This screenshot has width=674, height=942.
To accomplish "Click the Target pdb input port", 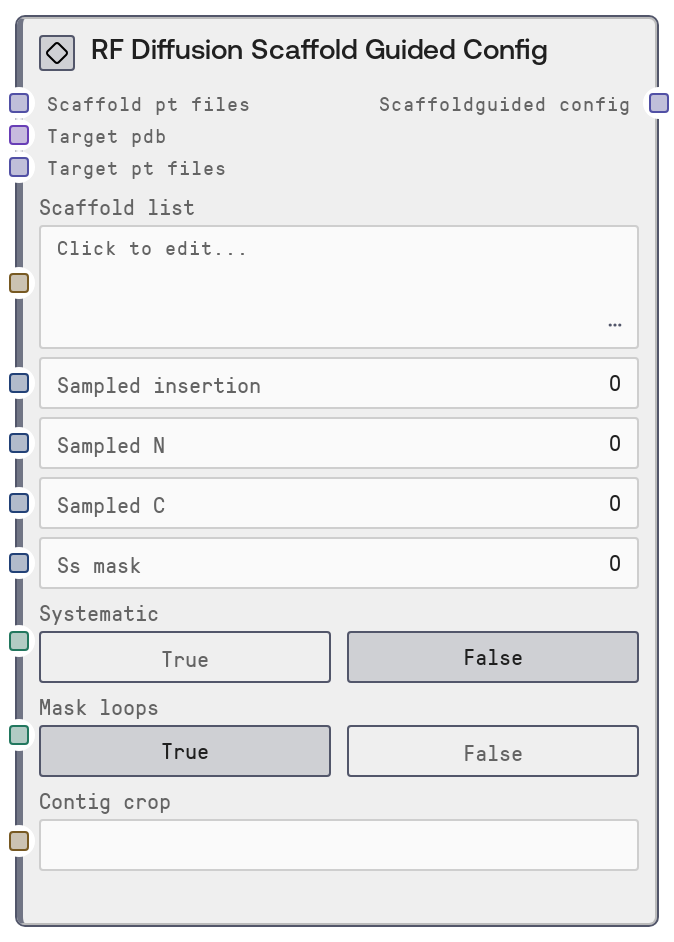I will click(x=19, y=135).
